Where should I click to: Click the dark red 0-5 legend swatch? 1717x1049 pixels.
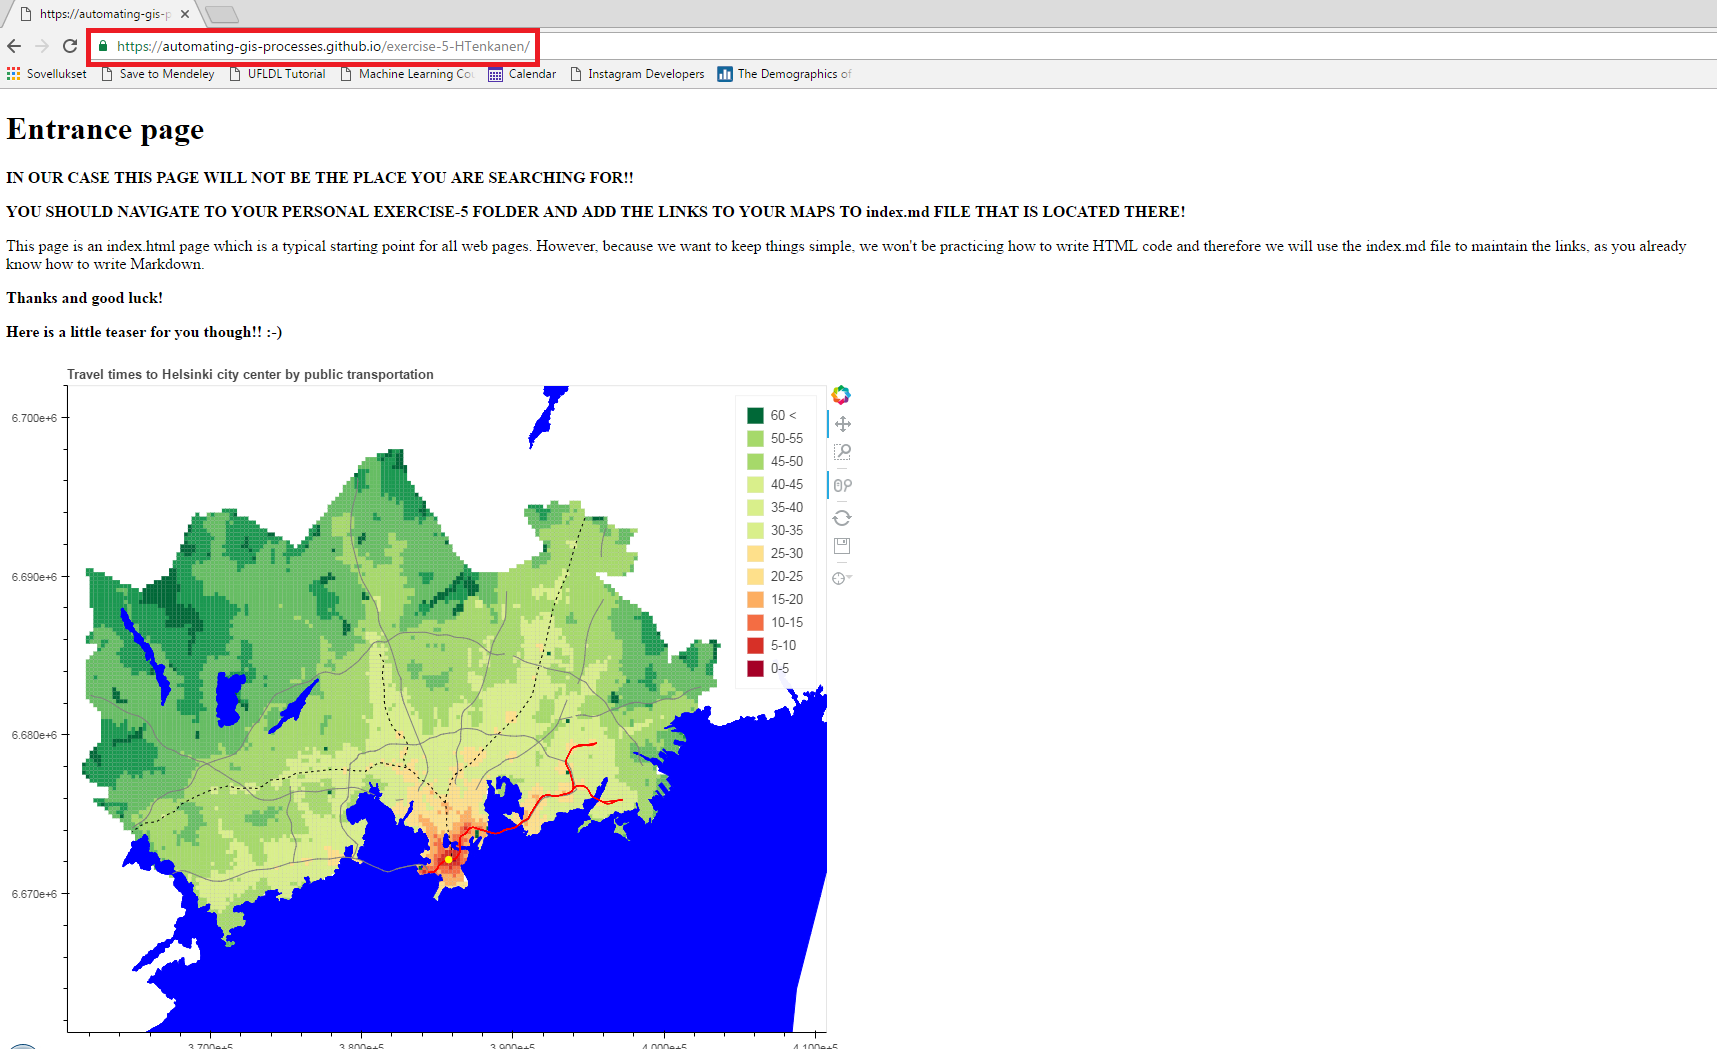[756, 668]
